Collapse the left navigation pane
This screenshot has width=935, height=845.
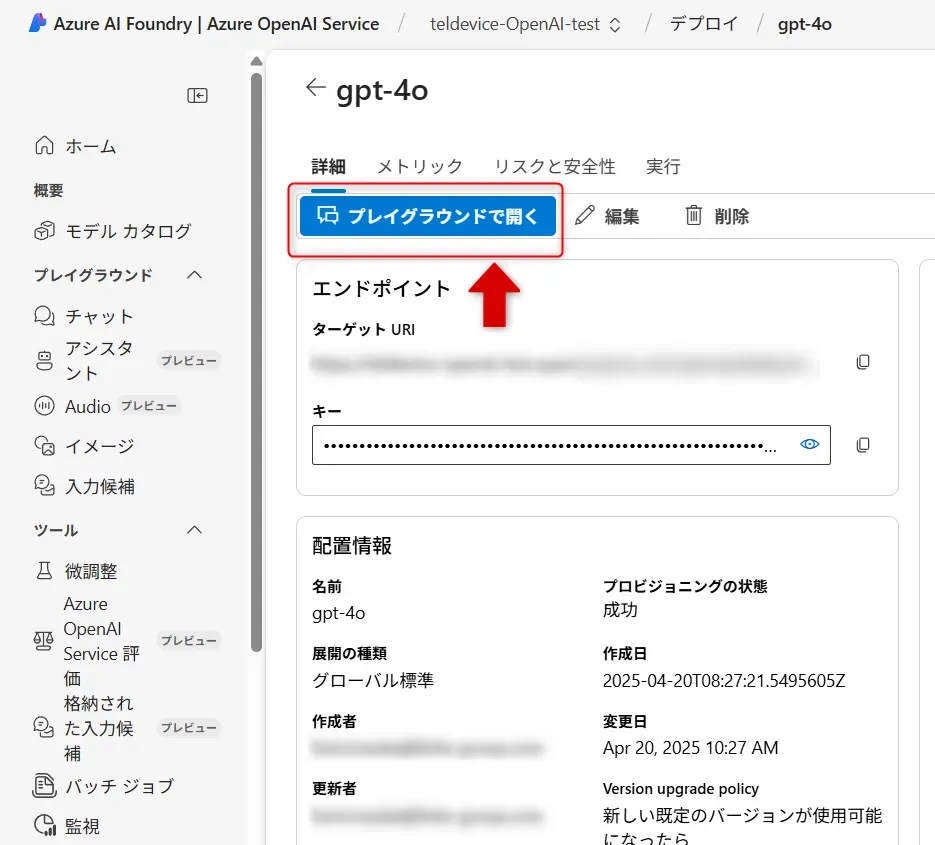(x=197, y=96)
